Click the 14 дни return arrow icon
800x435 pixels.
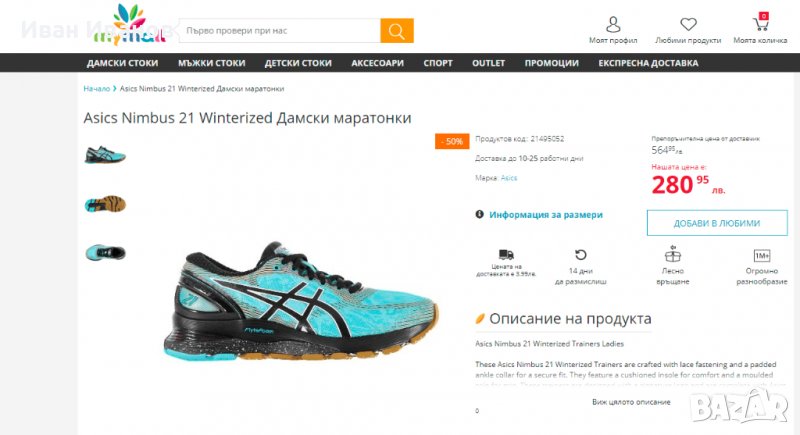click(581, 254)
